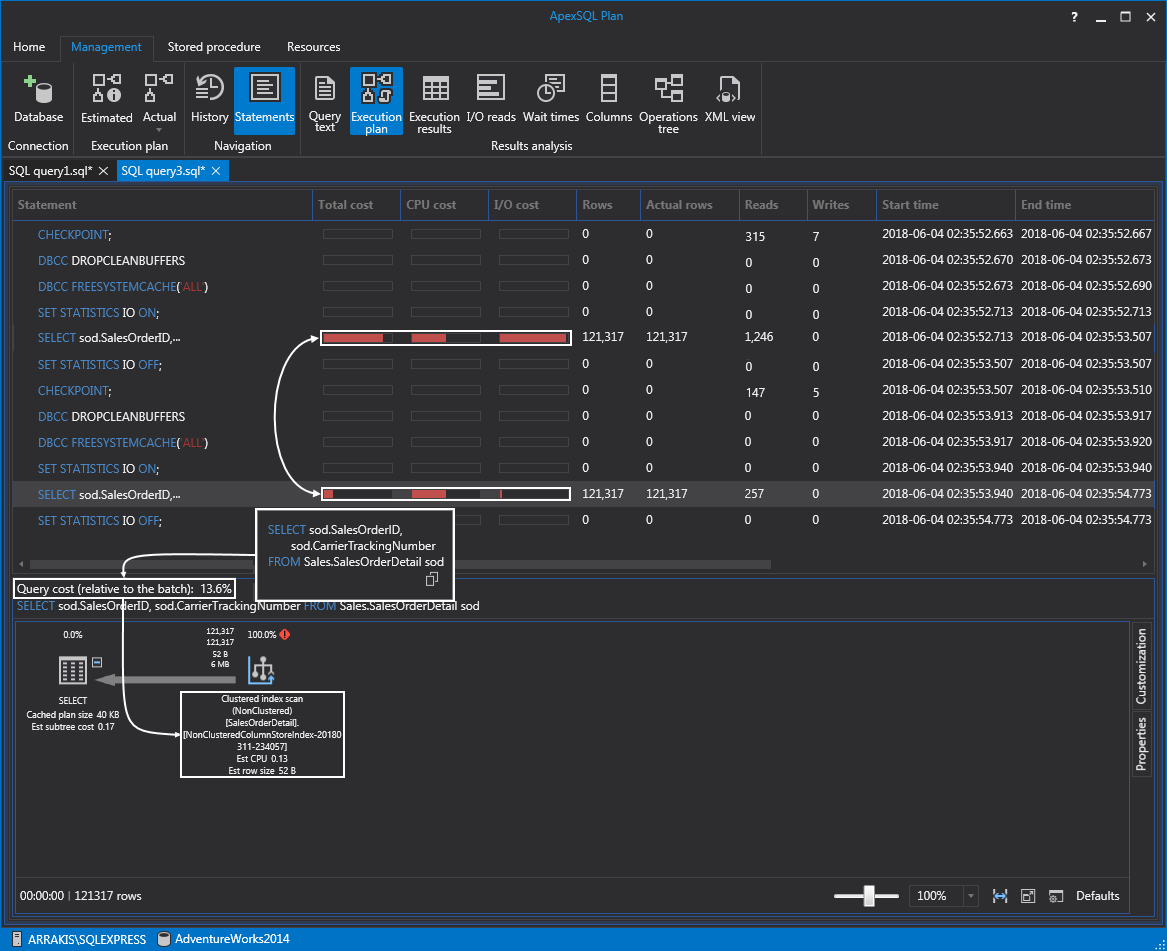
Task: Click the AdventureWorks2014 database icon
Action: tap(164, 939)
